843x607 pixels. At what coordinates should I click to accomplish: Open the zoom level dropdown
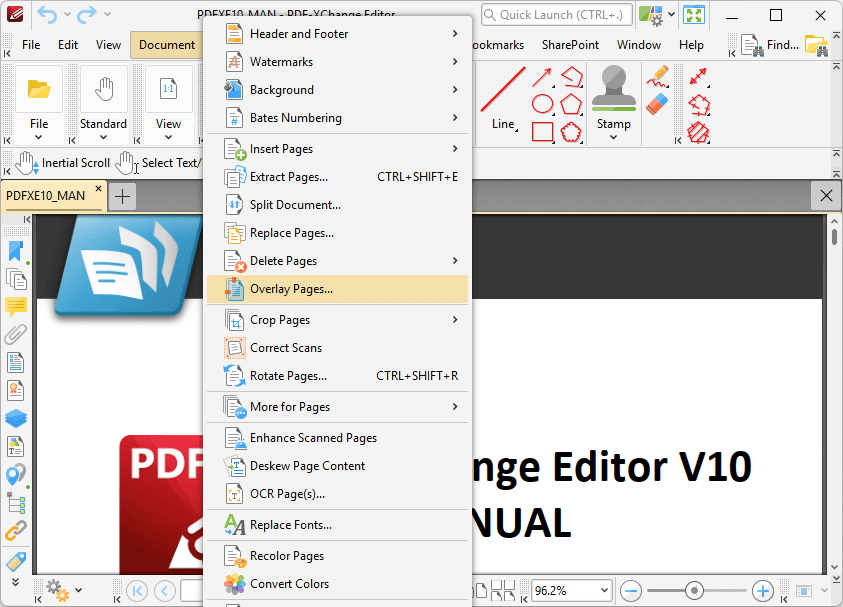tap(604, 590)
